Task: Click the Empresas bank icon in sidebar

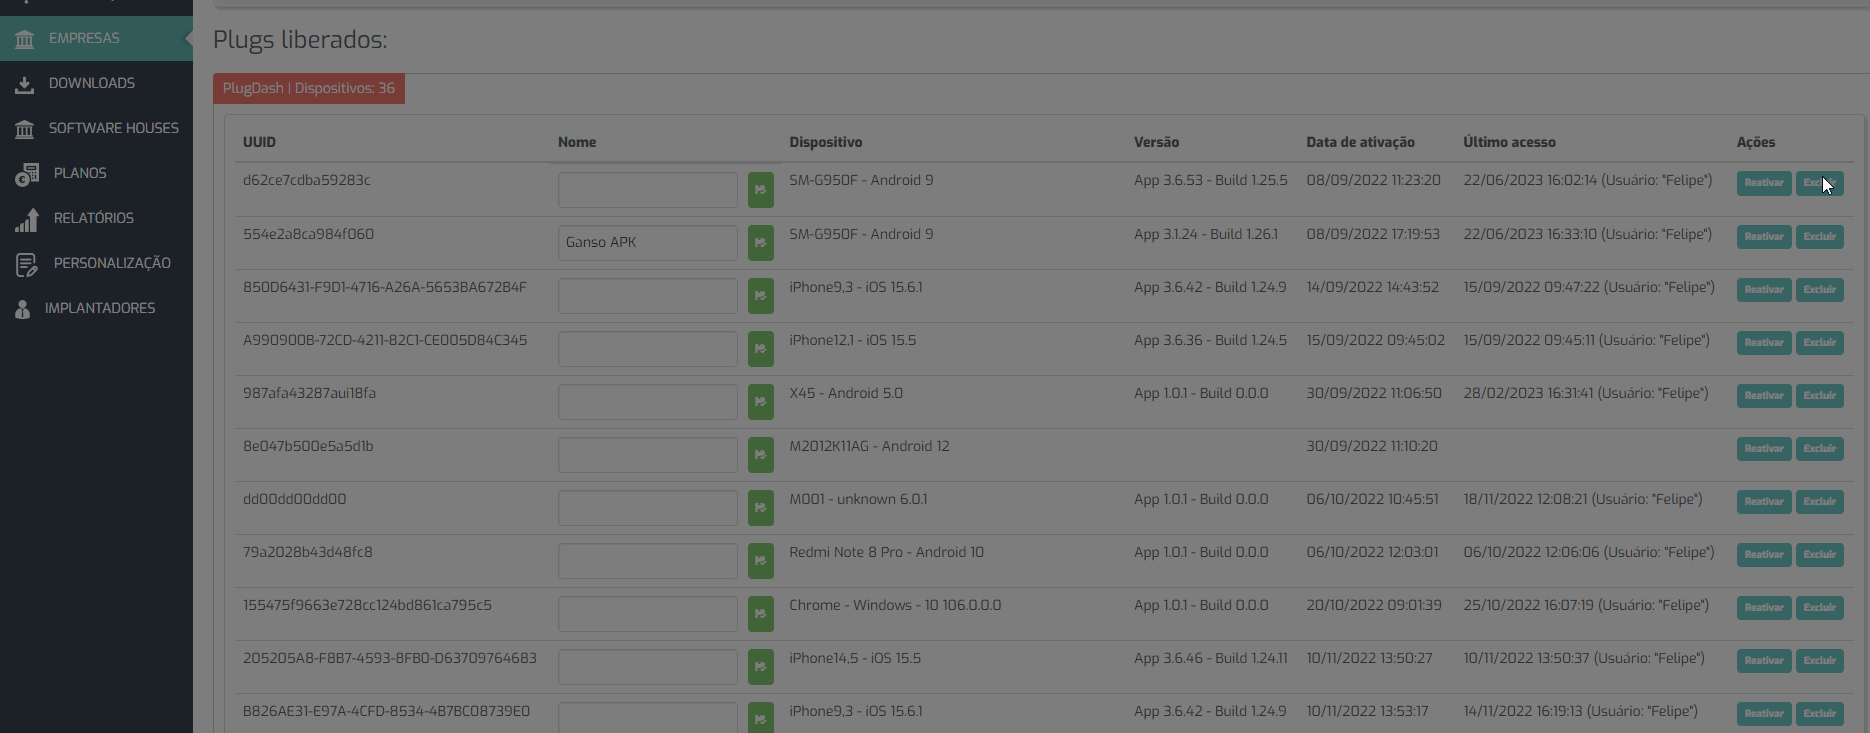Action: [25, 39]
